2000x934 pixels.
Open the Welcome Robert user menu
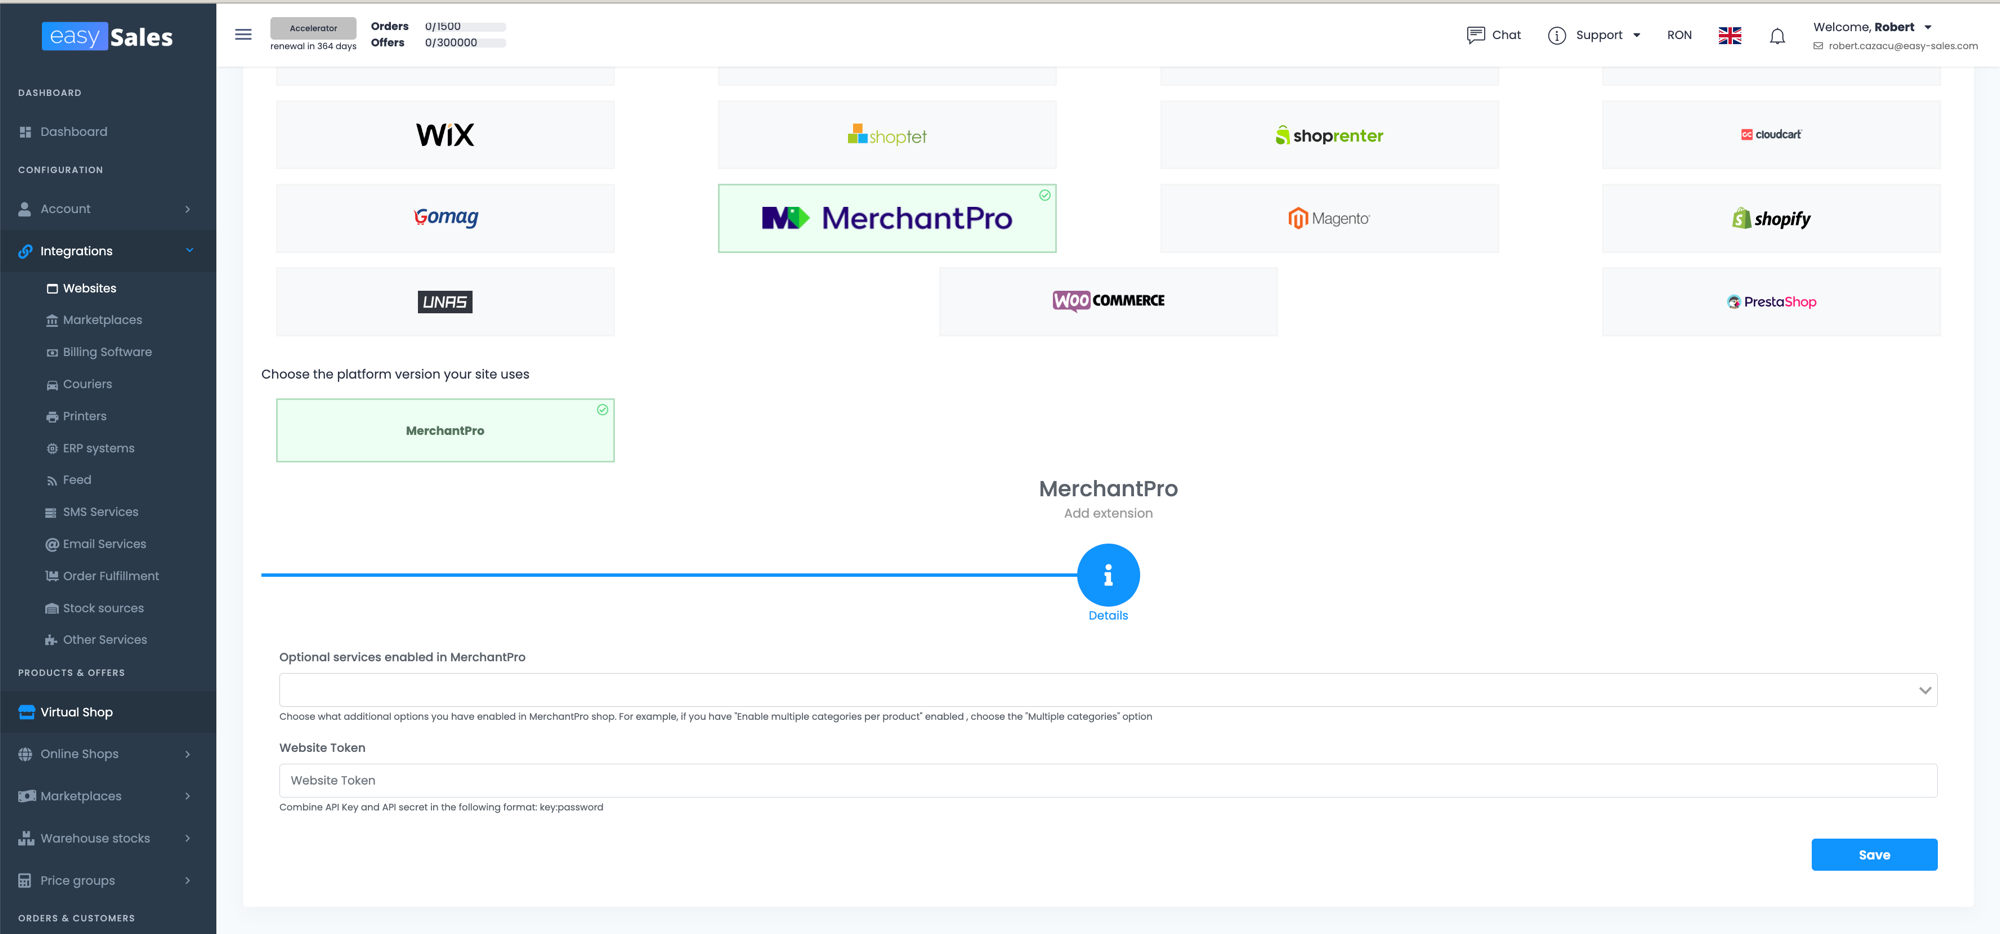pos(1871,27)
